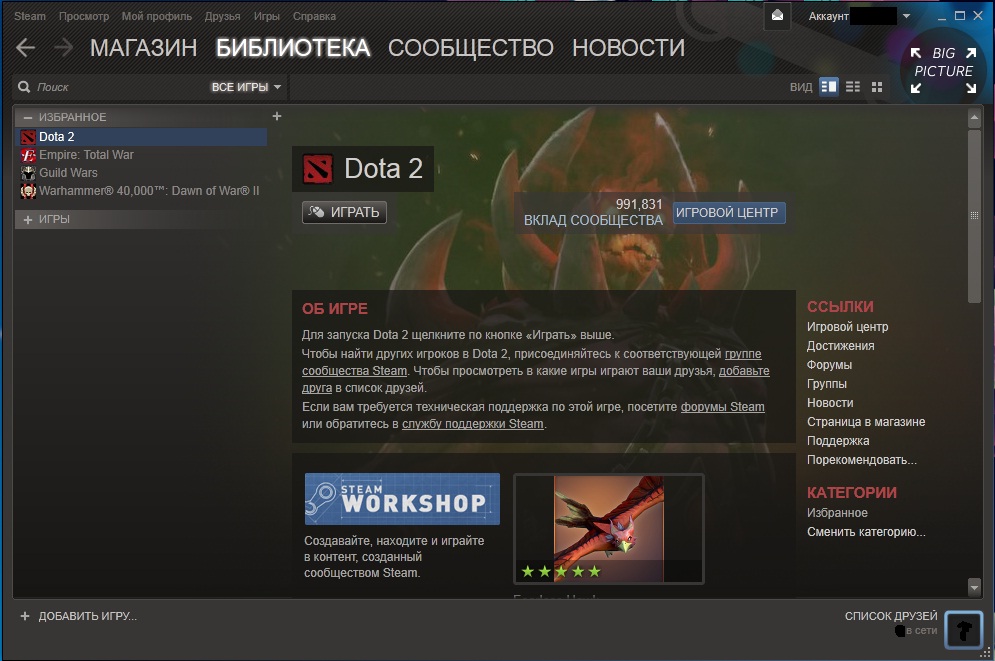Switch to list view icon

tap(853, 87)
